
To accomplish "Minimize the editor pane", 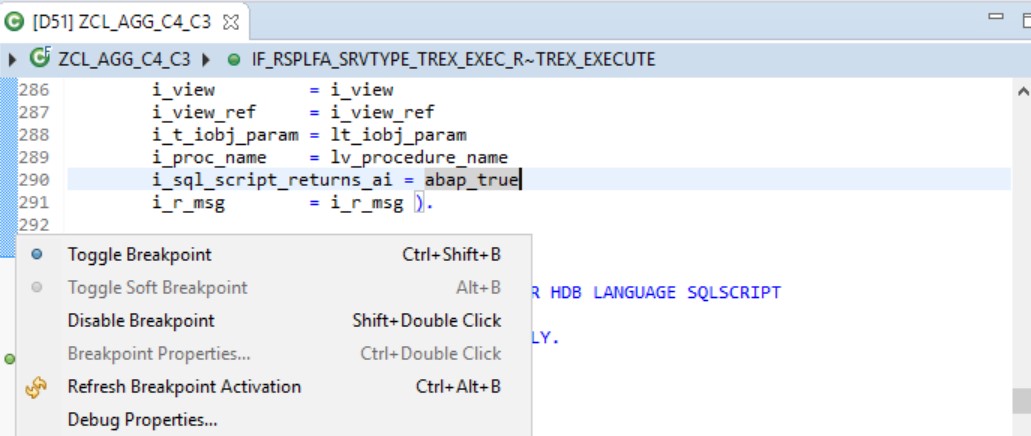I will [x=995, y=17].
